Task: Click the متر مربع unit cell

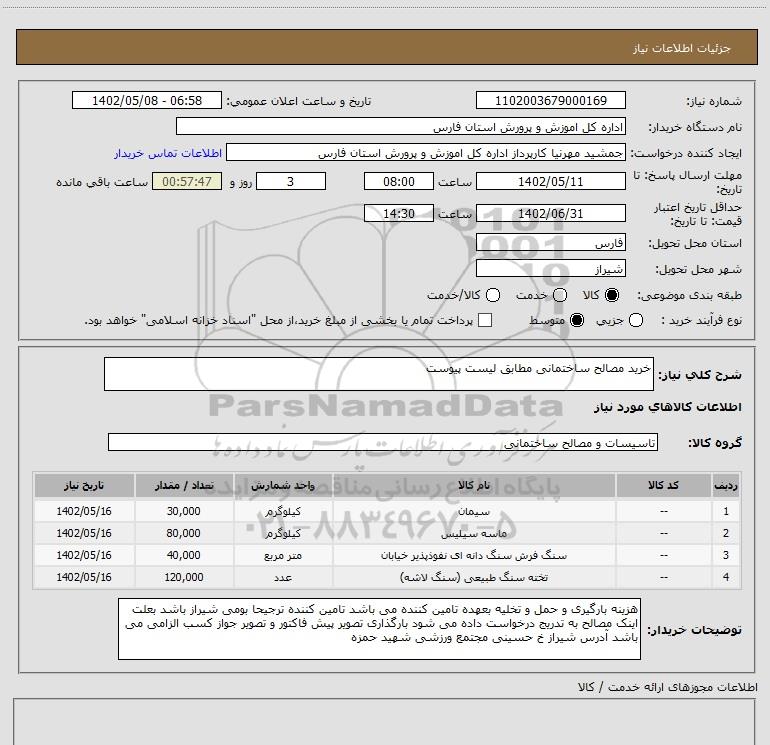Action: tap(283, 555)
